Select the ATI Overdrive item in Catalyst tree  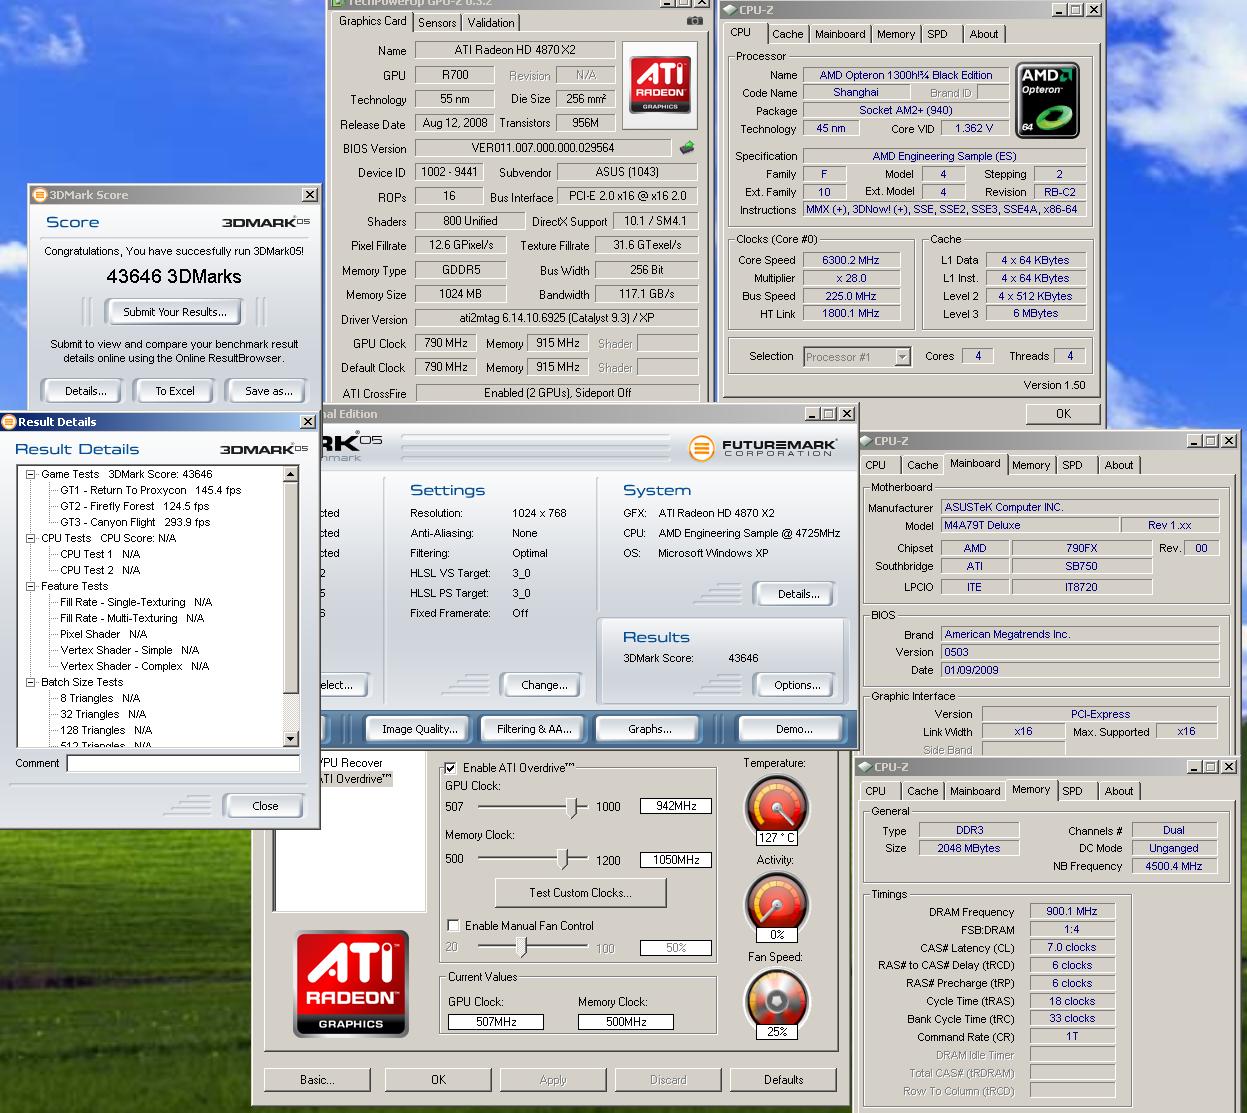[354, 779]
